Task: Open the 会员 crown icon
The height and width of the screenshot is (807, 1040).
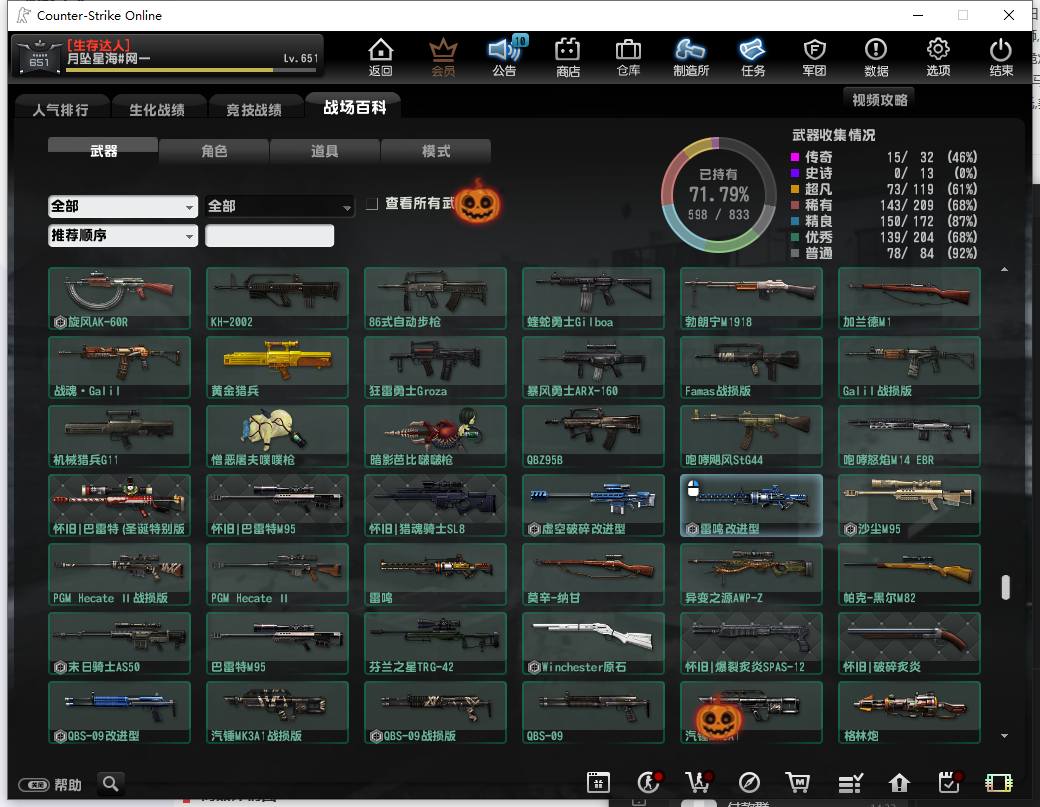Action: point(443,57)
